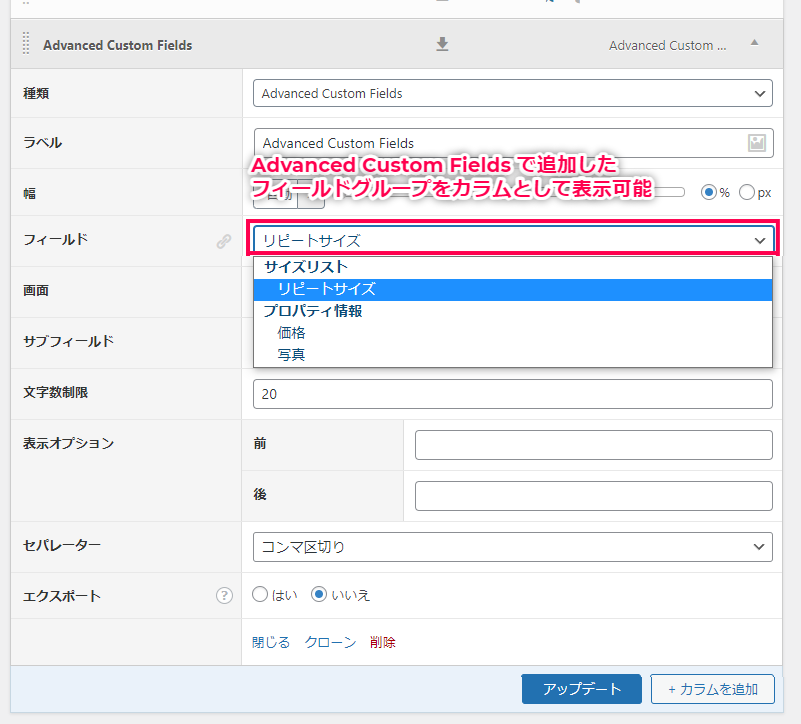Select リピートサイズ in the dropdown list
The height and width of the screenshot is (724, 801).
[x=512, y=290]
